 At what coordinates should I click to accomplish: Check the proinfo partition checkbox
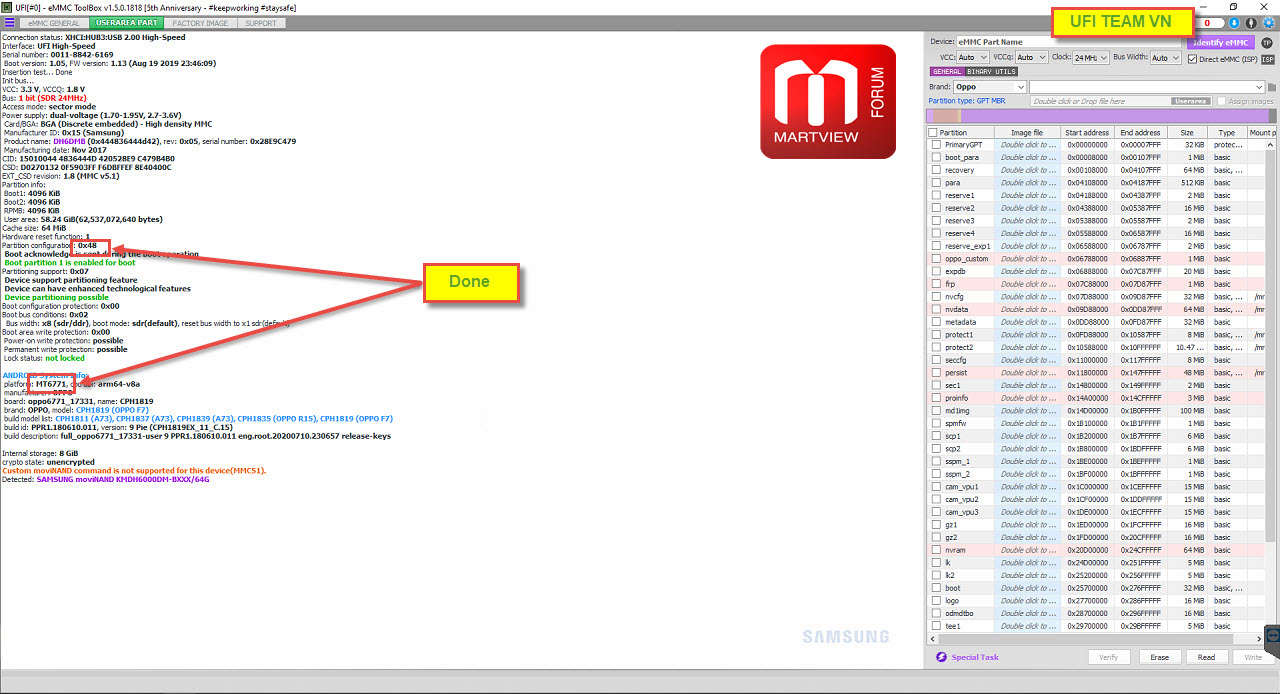[936, 398]
